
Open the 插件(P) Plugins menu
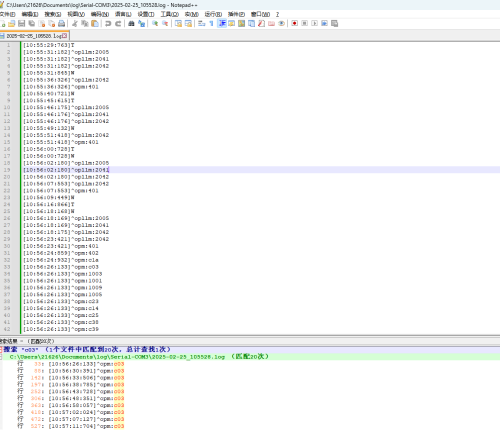click(236, 14)
